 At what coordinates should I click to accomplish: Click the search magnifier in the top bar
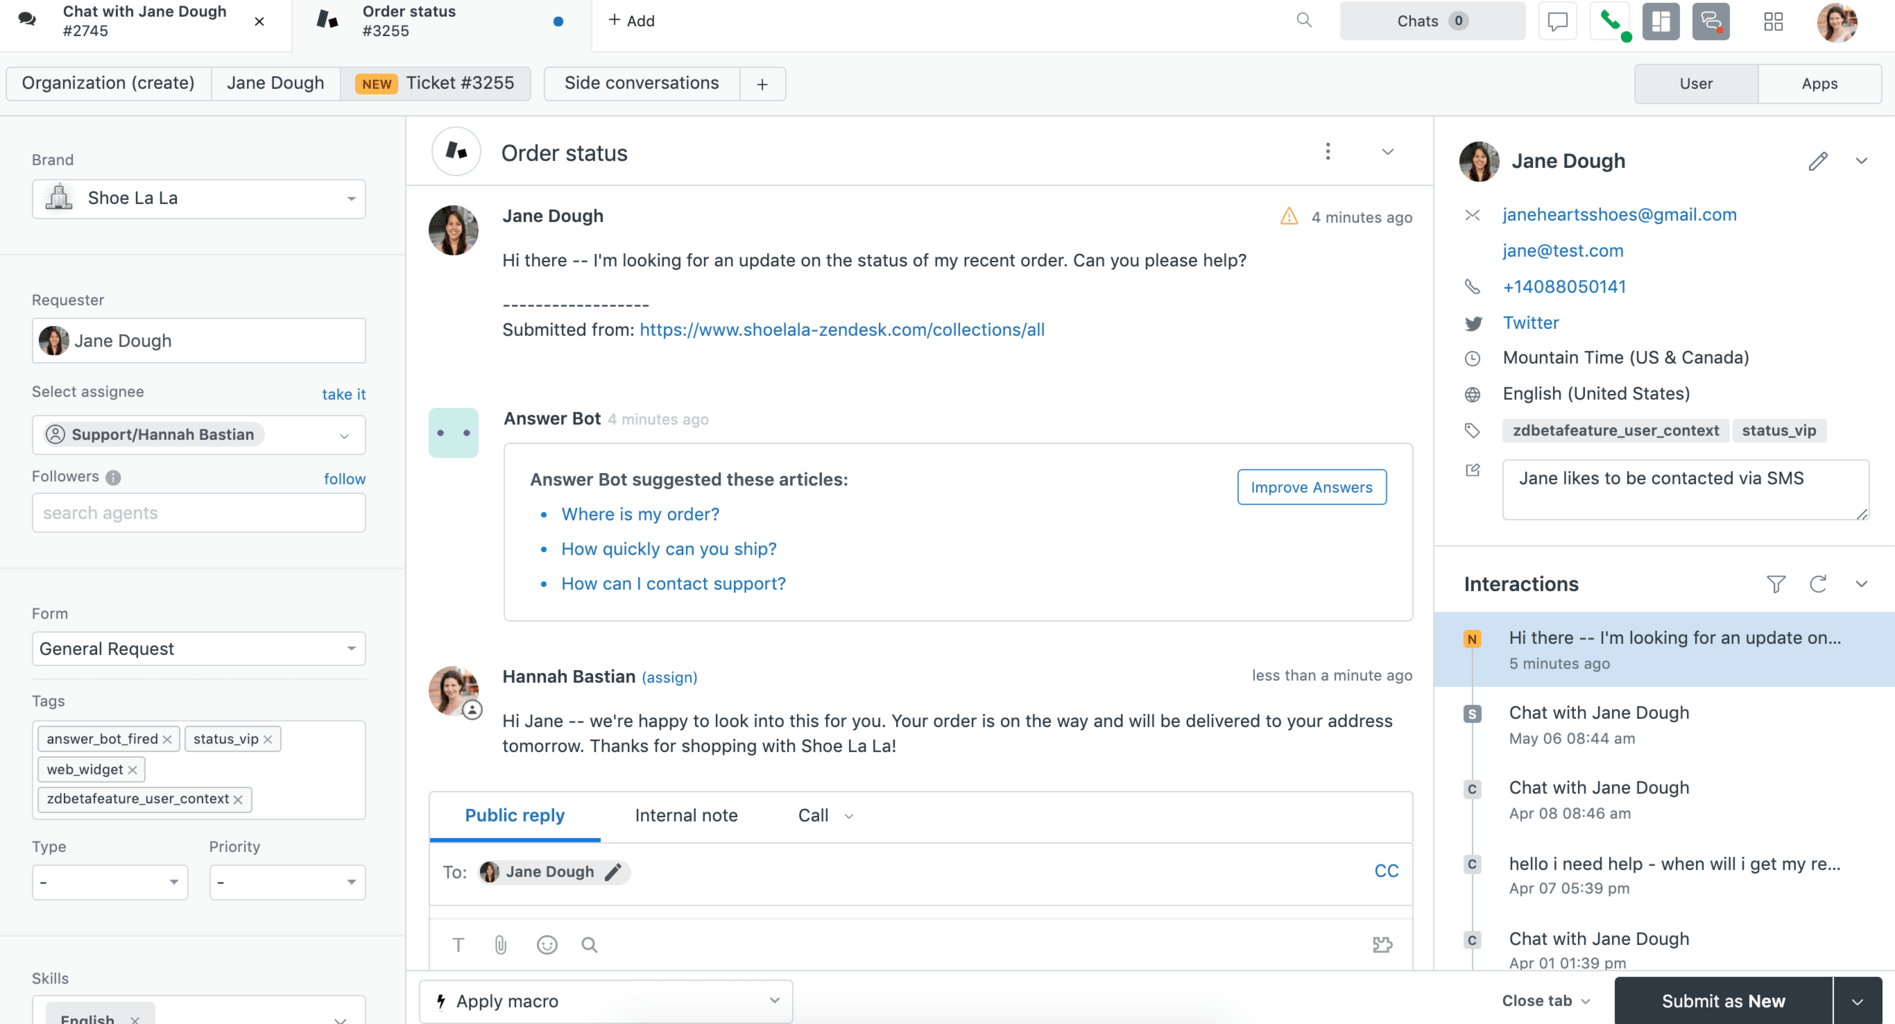point(1303,19)
